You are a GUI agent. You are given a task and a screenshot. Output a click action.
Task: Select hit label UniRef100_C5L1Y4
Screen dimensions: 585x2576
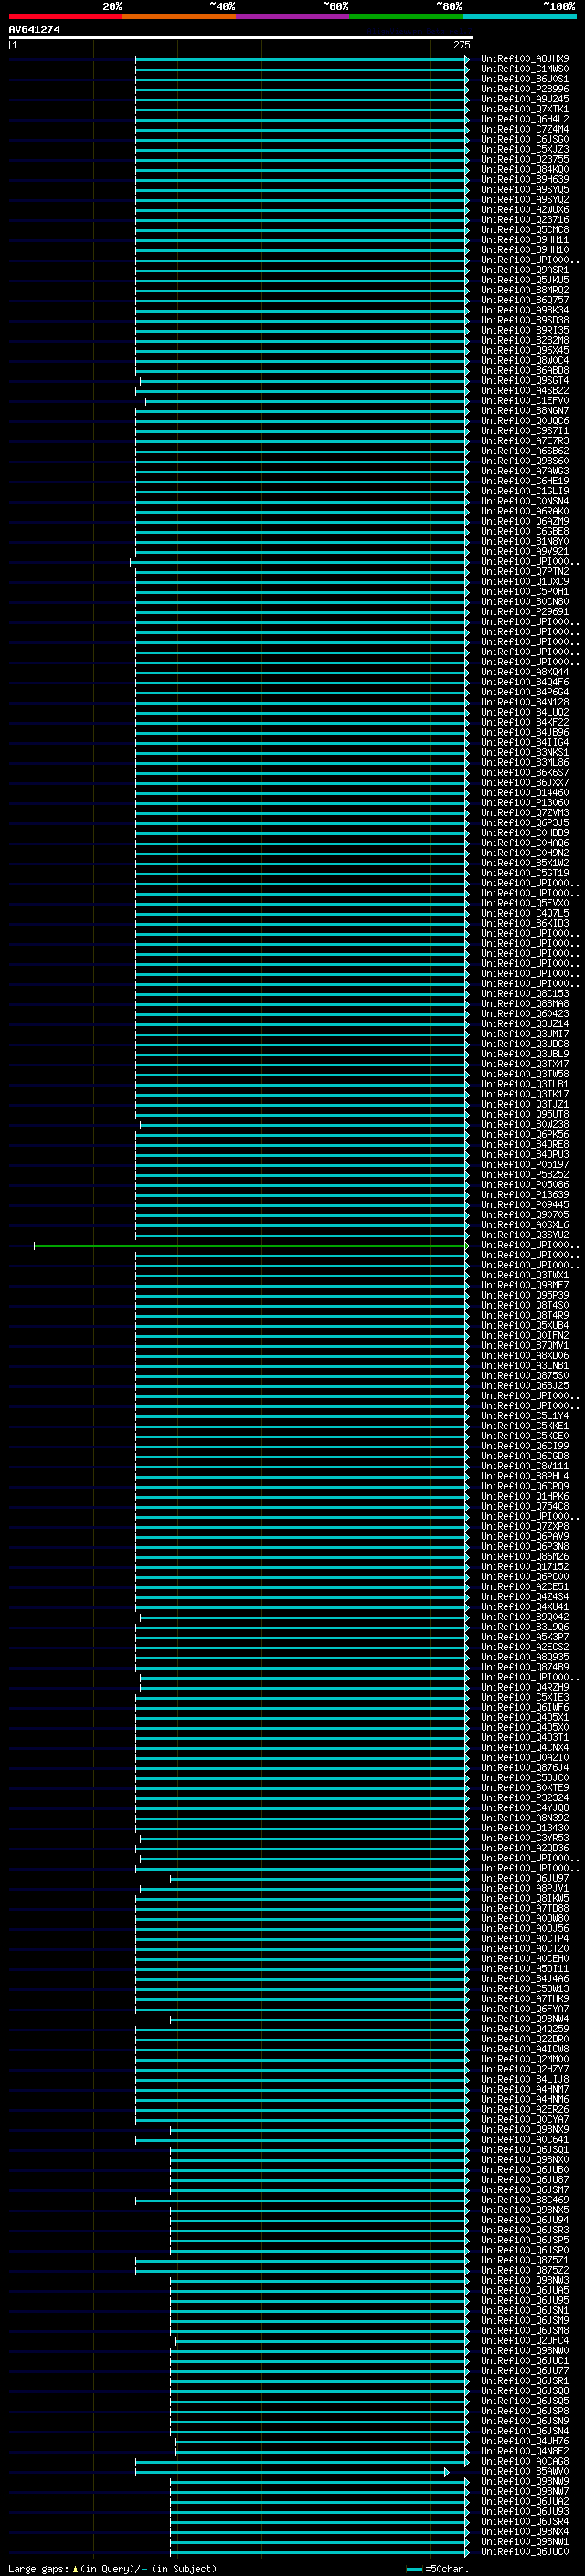(x=525, y=1416)
